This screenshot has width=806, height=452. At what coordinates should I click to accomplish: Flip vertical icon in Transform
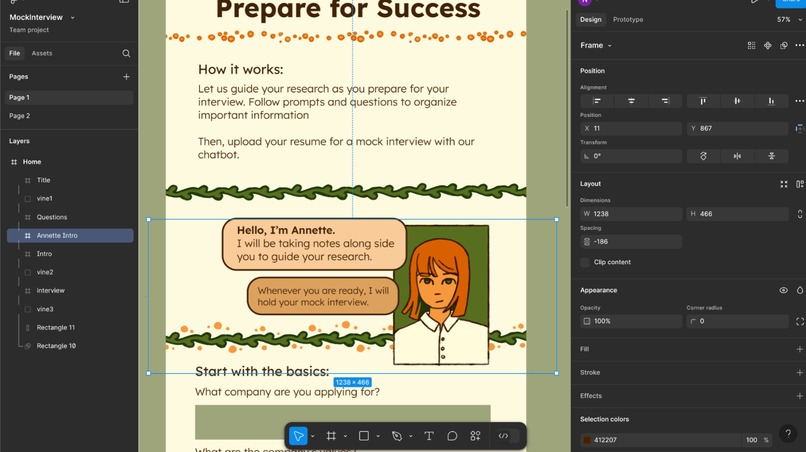pyautogui.click(x=771, y=156)
